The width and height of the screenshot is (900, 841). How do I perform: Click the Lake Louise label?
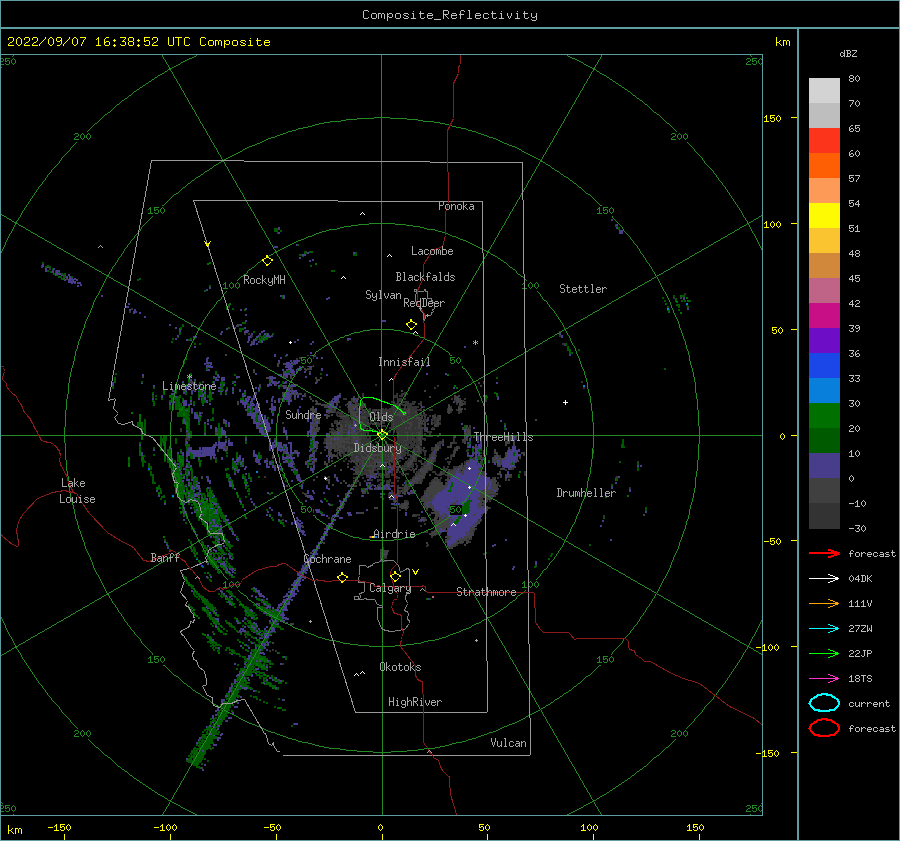click(77, 491)
